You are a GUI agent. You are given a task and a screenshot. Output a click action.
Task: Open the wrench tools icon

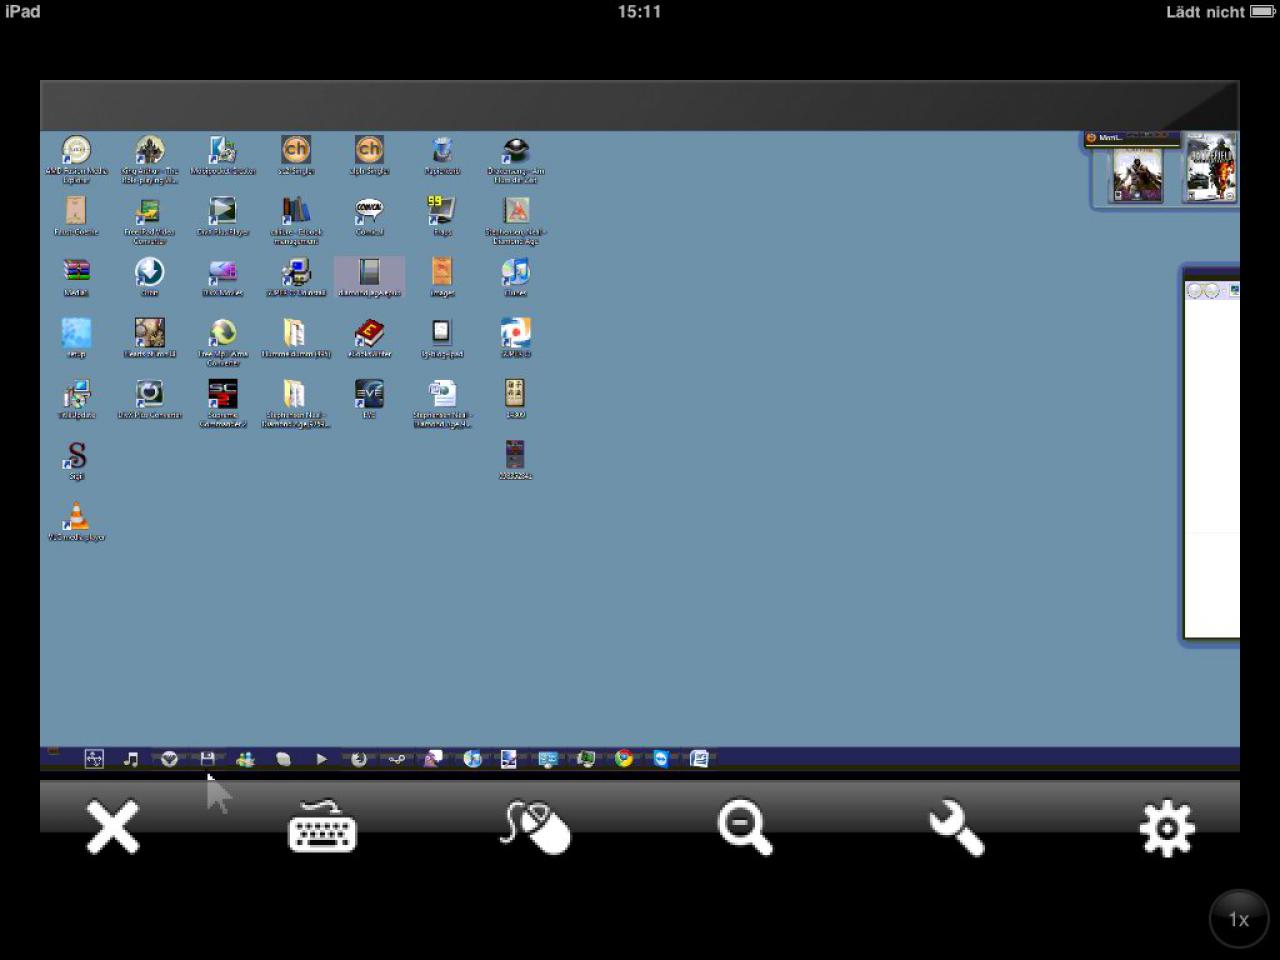click(956, 827)
